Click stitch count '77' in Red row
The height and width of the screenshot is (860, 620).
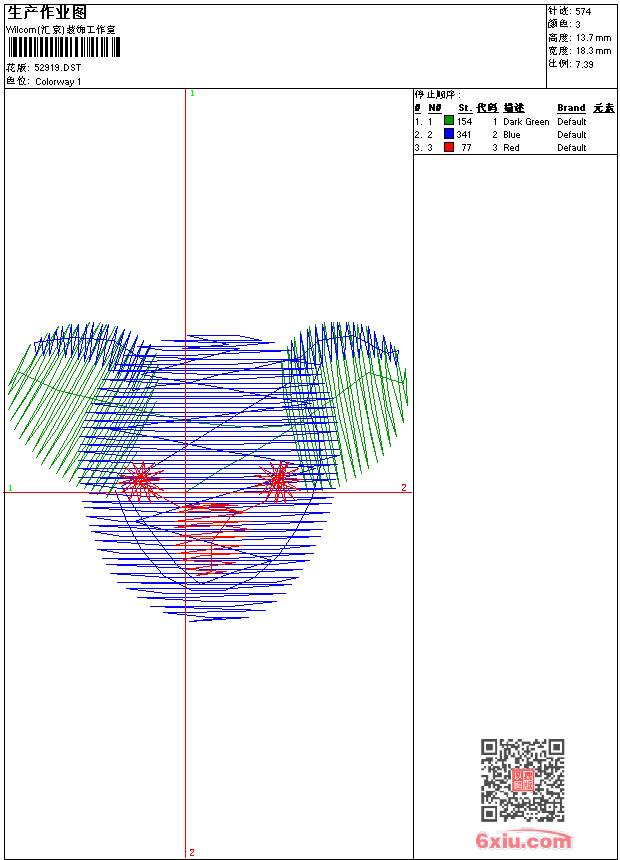(x=466, y=148)
